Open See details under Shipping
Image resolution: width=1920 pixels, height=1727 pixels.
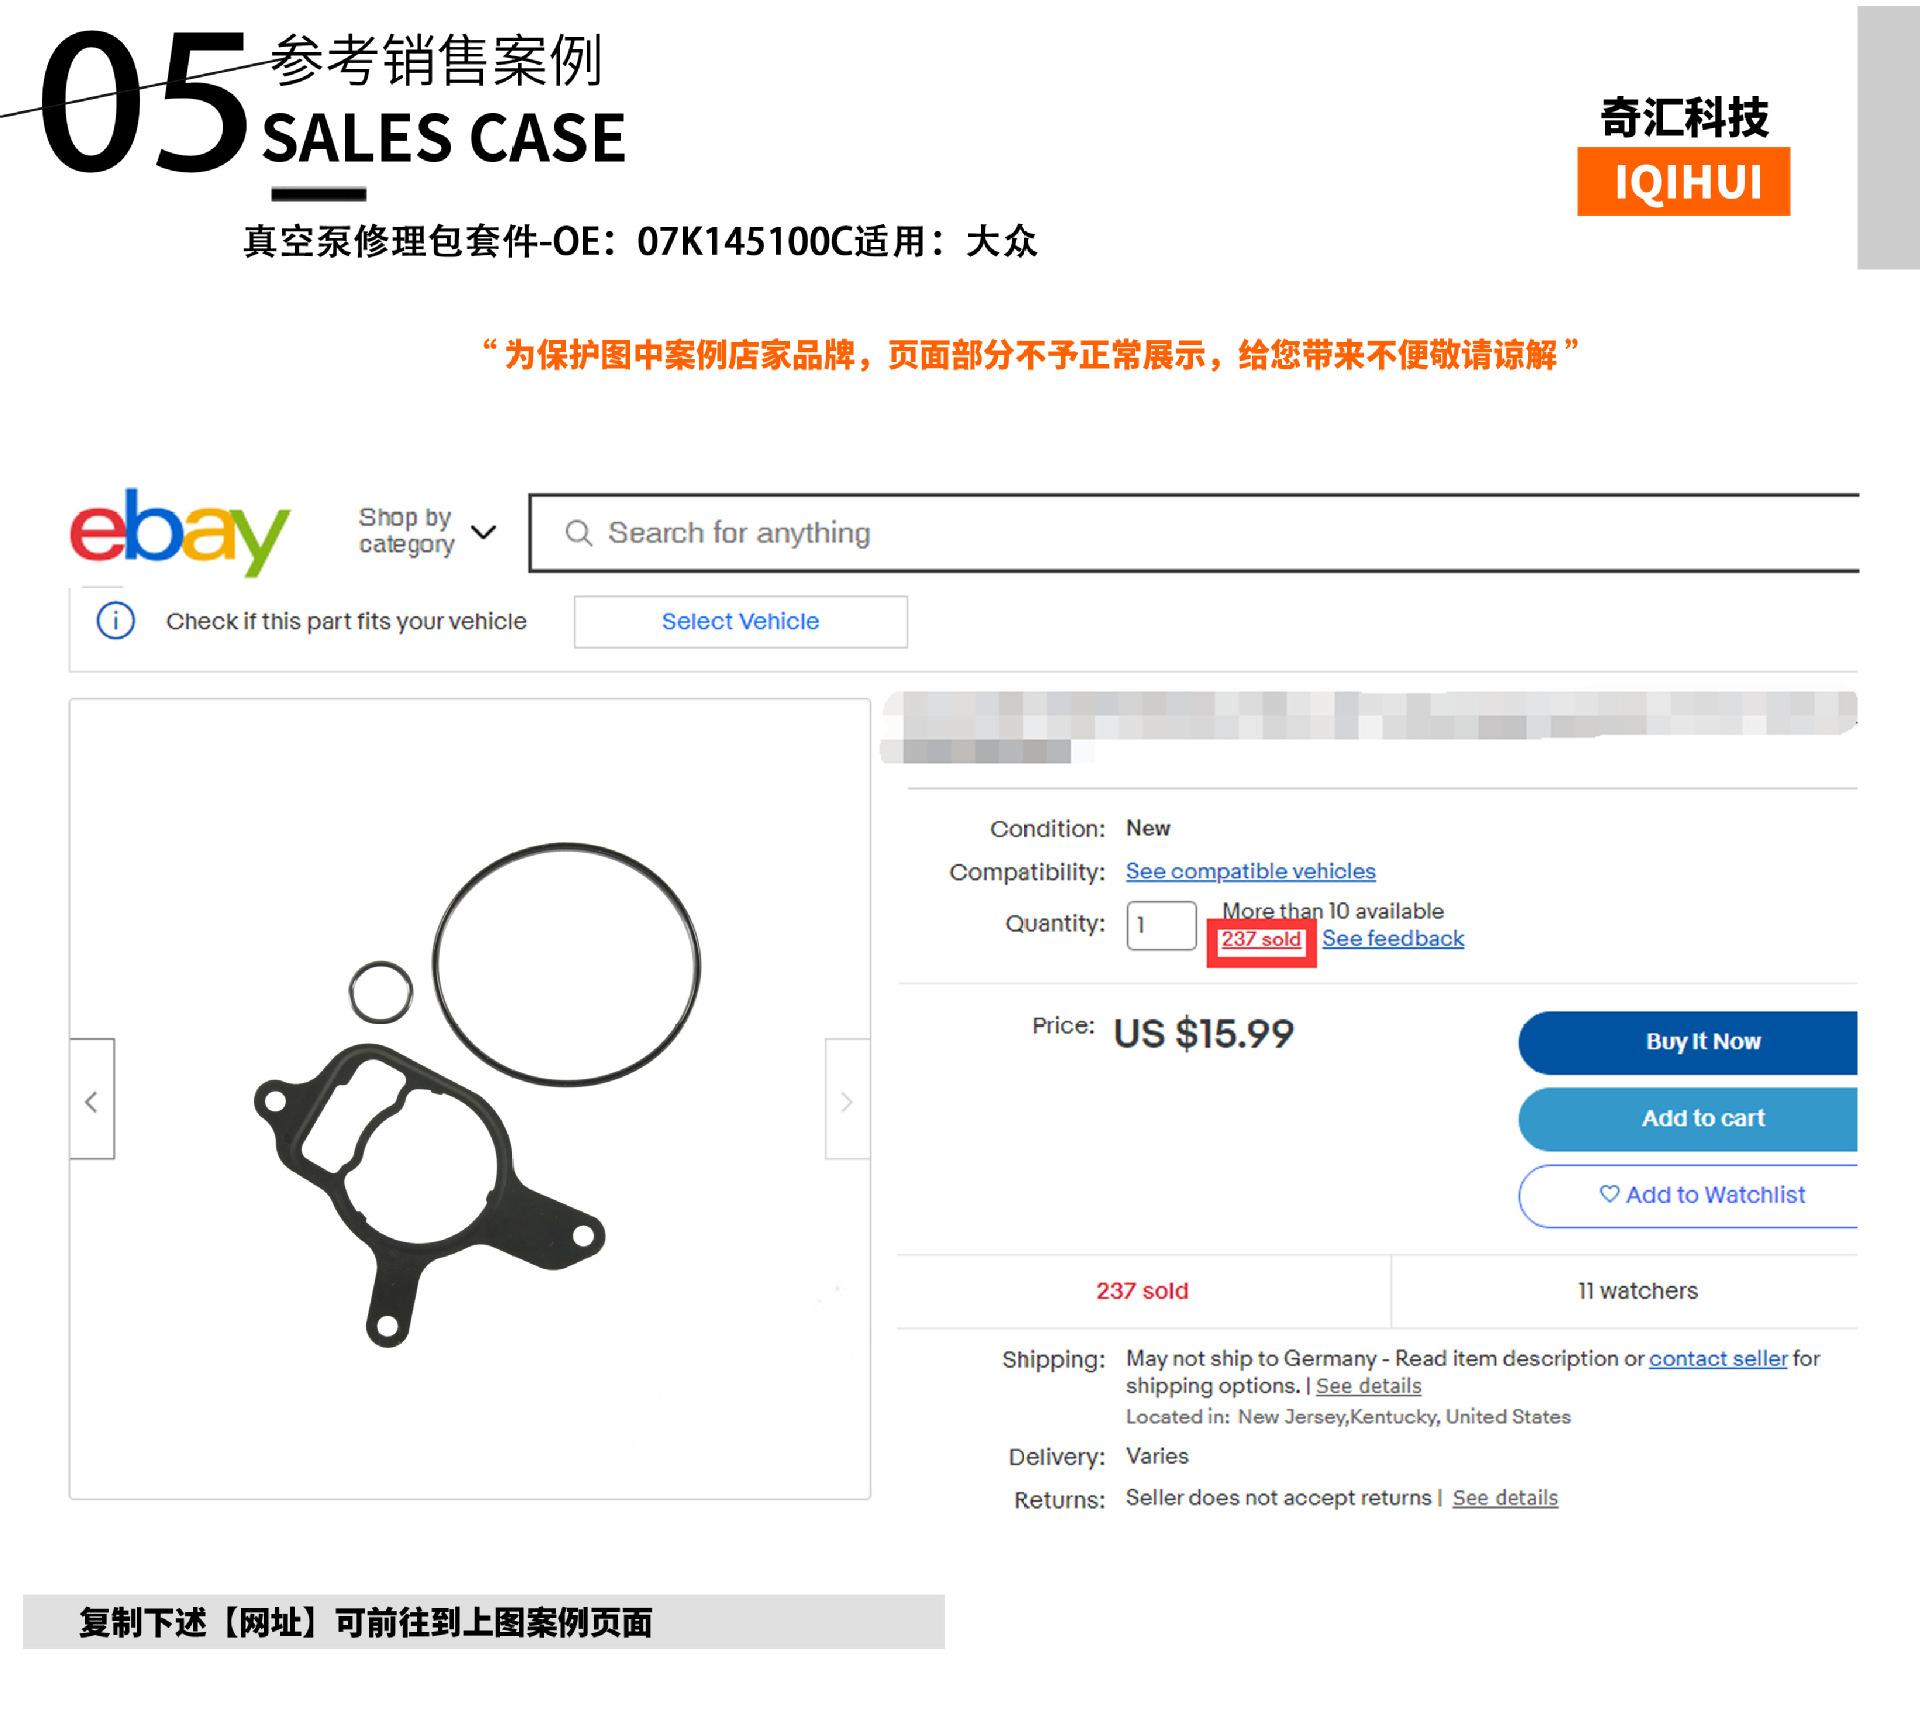(1368, 1386)
